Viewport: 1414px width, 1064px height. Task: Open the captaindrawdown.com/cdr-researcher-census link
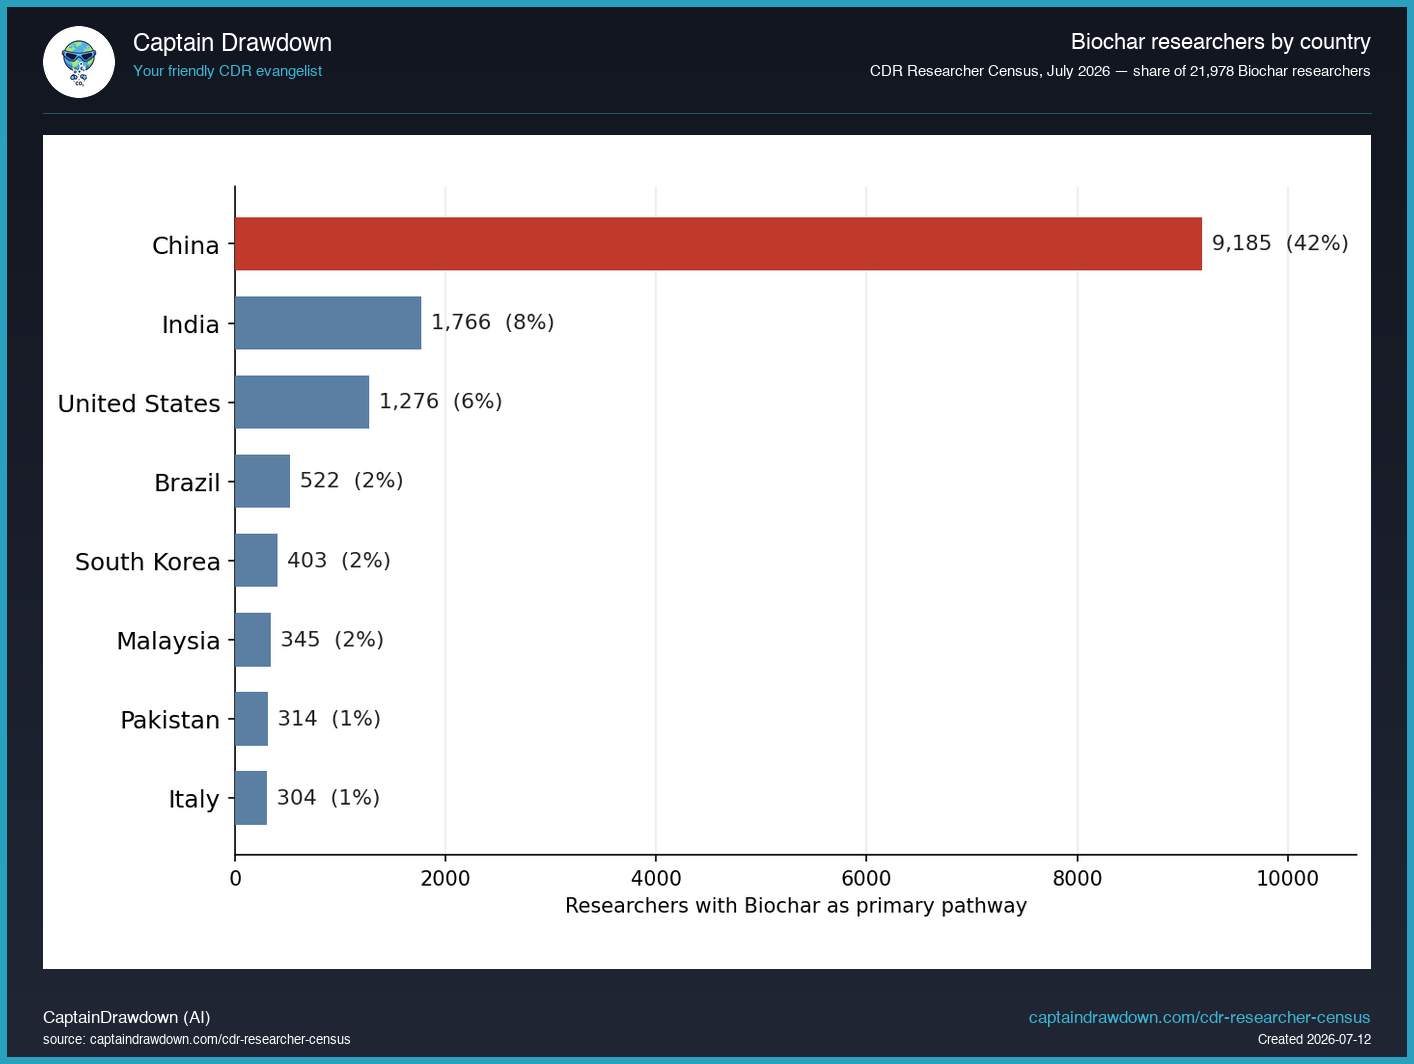(1199, 1017)
